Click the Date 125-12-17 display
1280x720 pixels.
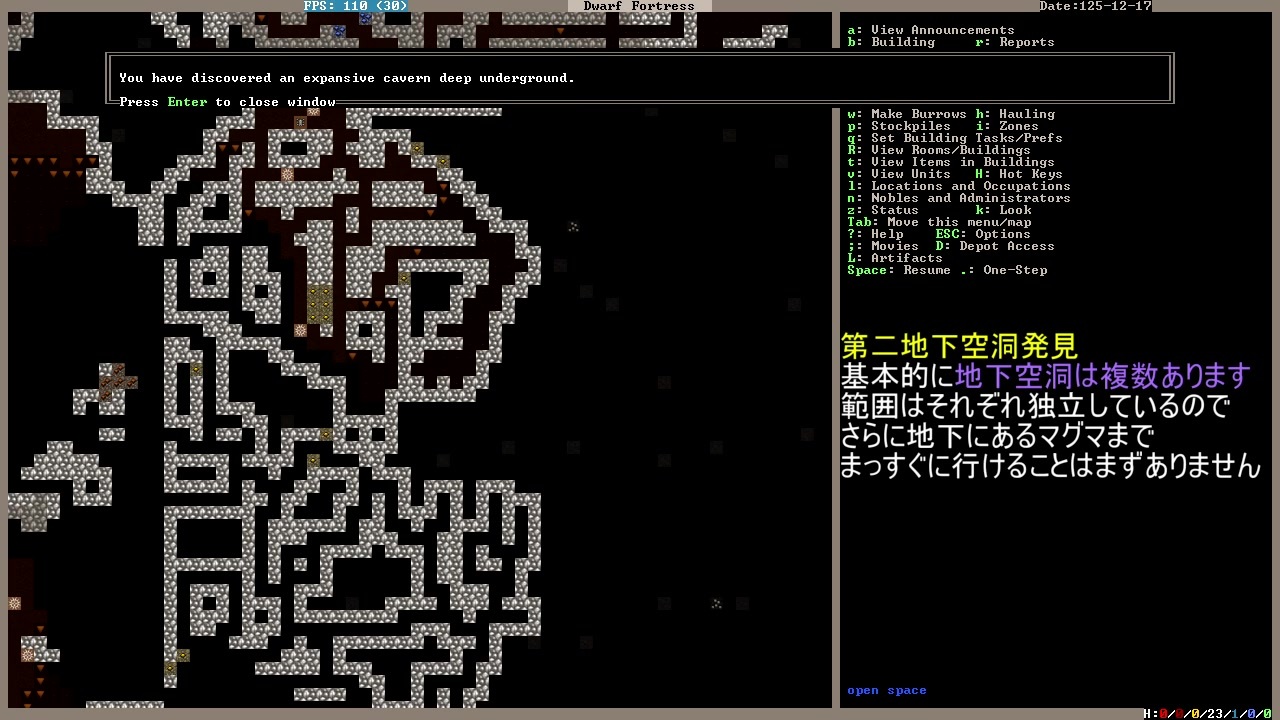point(1095,6)
